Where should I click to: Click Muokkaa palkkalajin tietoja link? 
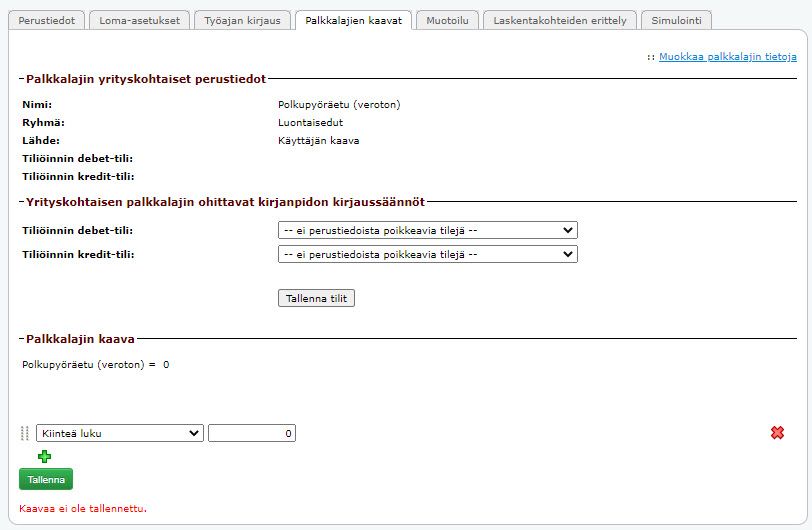(728, 57)
